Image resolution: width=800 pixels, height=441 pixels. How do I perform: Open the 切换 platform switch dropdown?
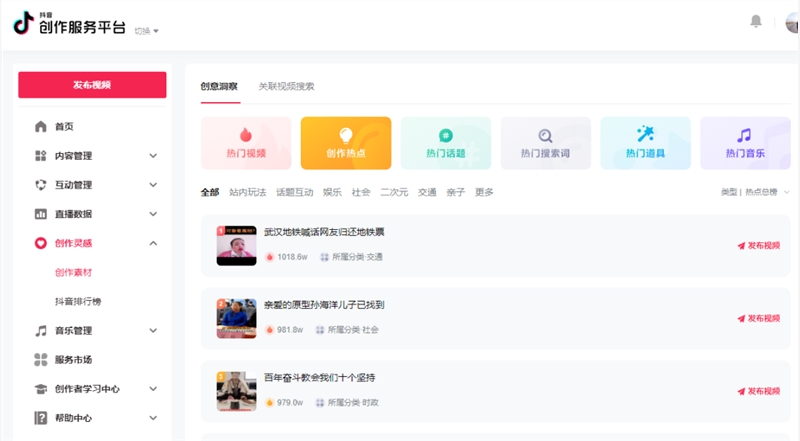[147, 31]
